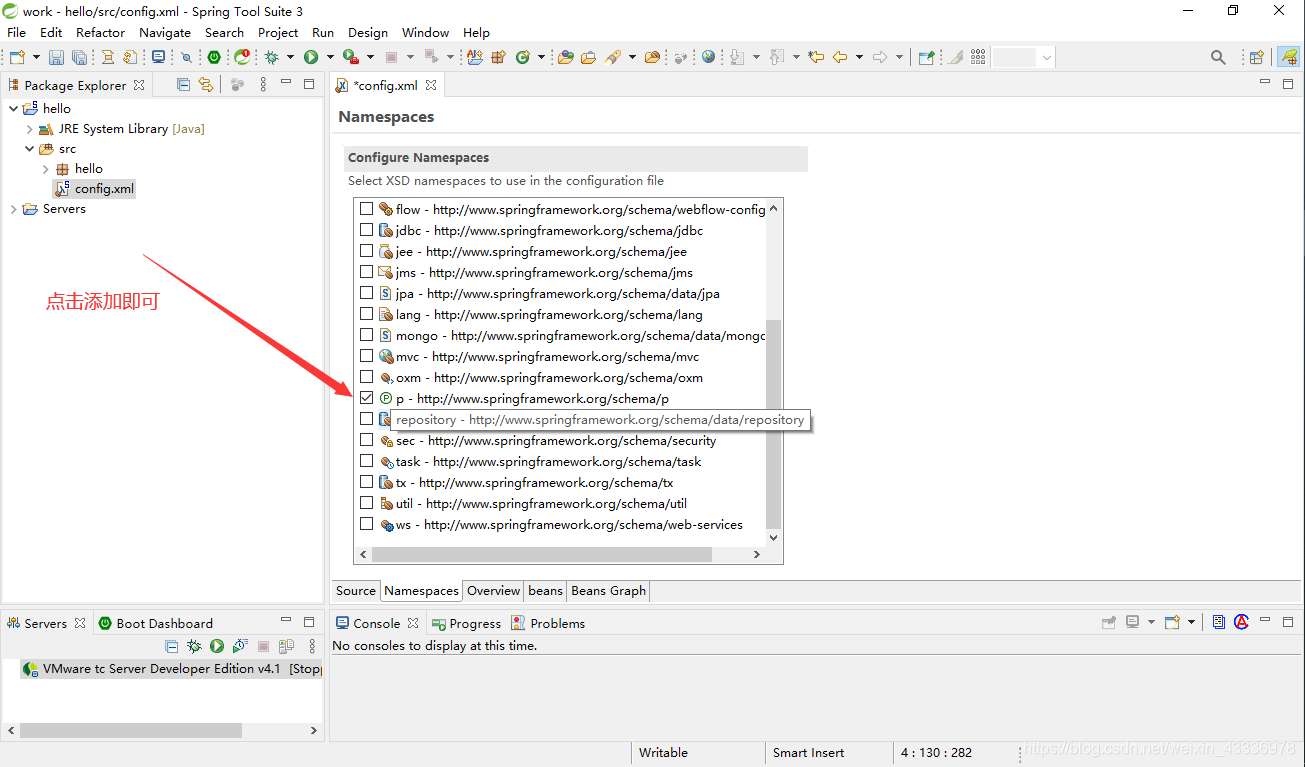This screenshot has width=1305, height=767.
Task: Click the Save All toolbar icon
Action: click(78, 57)
